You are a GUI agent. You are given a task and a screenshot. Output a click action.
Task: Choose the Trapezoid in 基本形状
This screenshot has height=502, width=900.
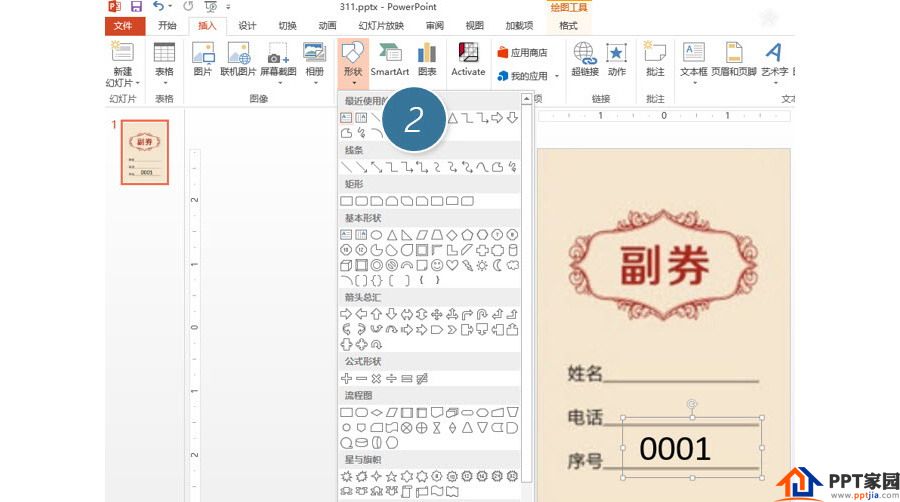437,235
